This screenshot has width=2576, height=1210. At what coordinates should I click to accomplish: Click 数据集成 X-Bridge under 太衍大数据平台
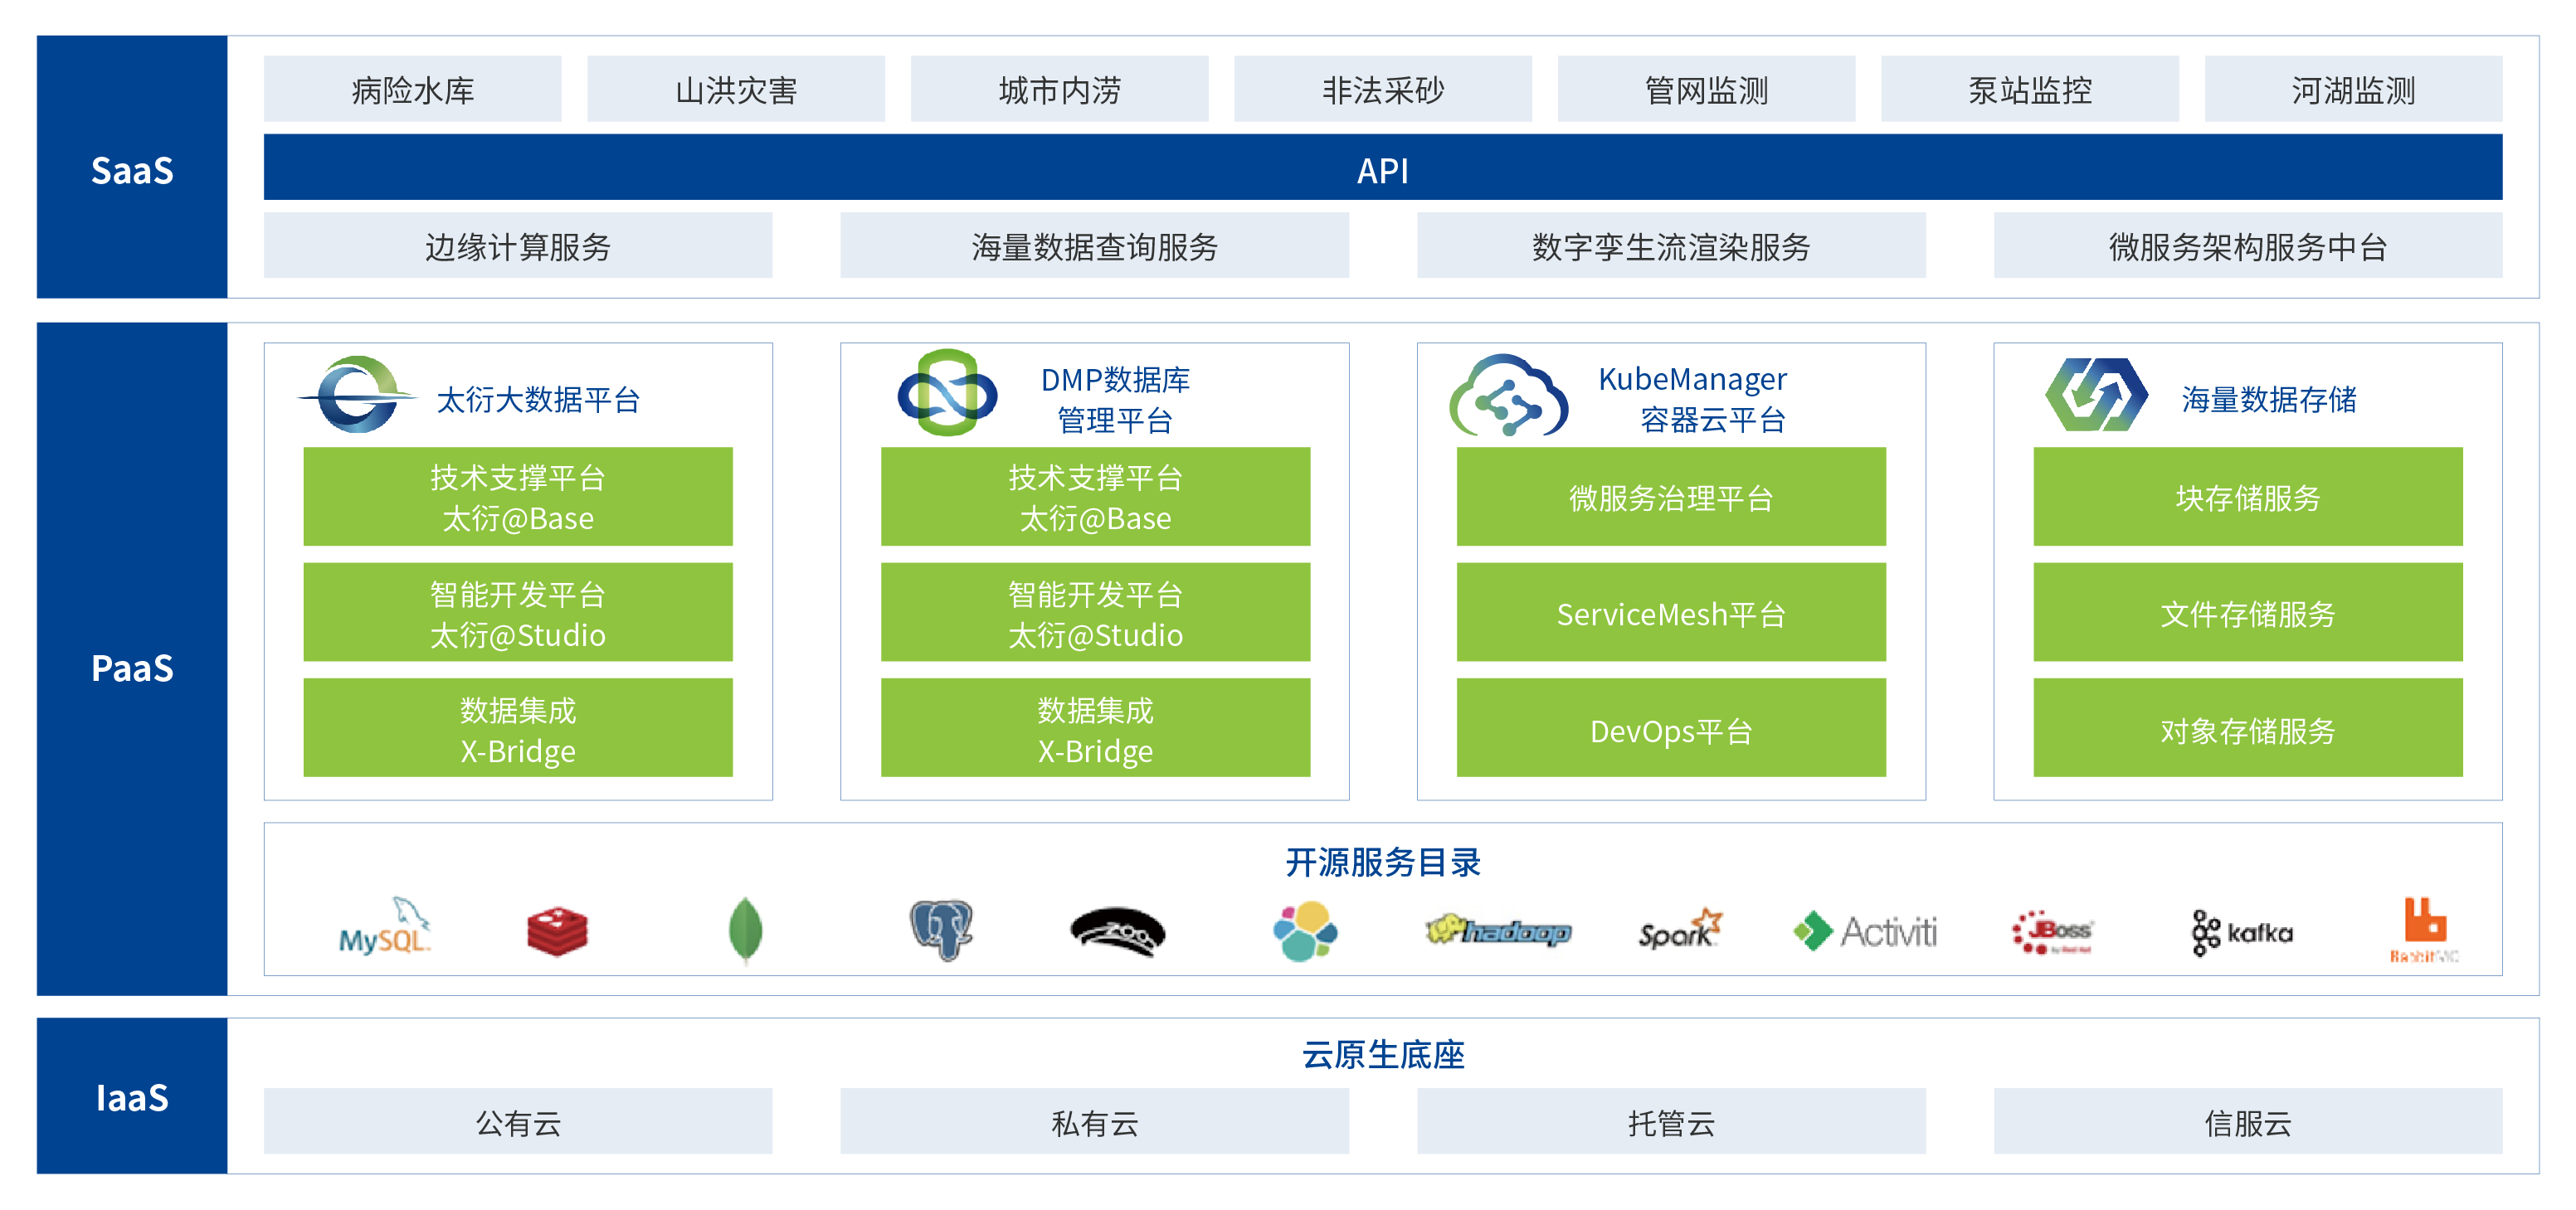(518, 728)
